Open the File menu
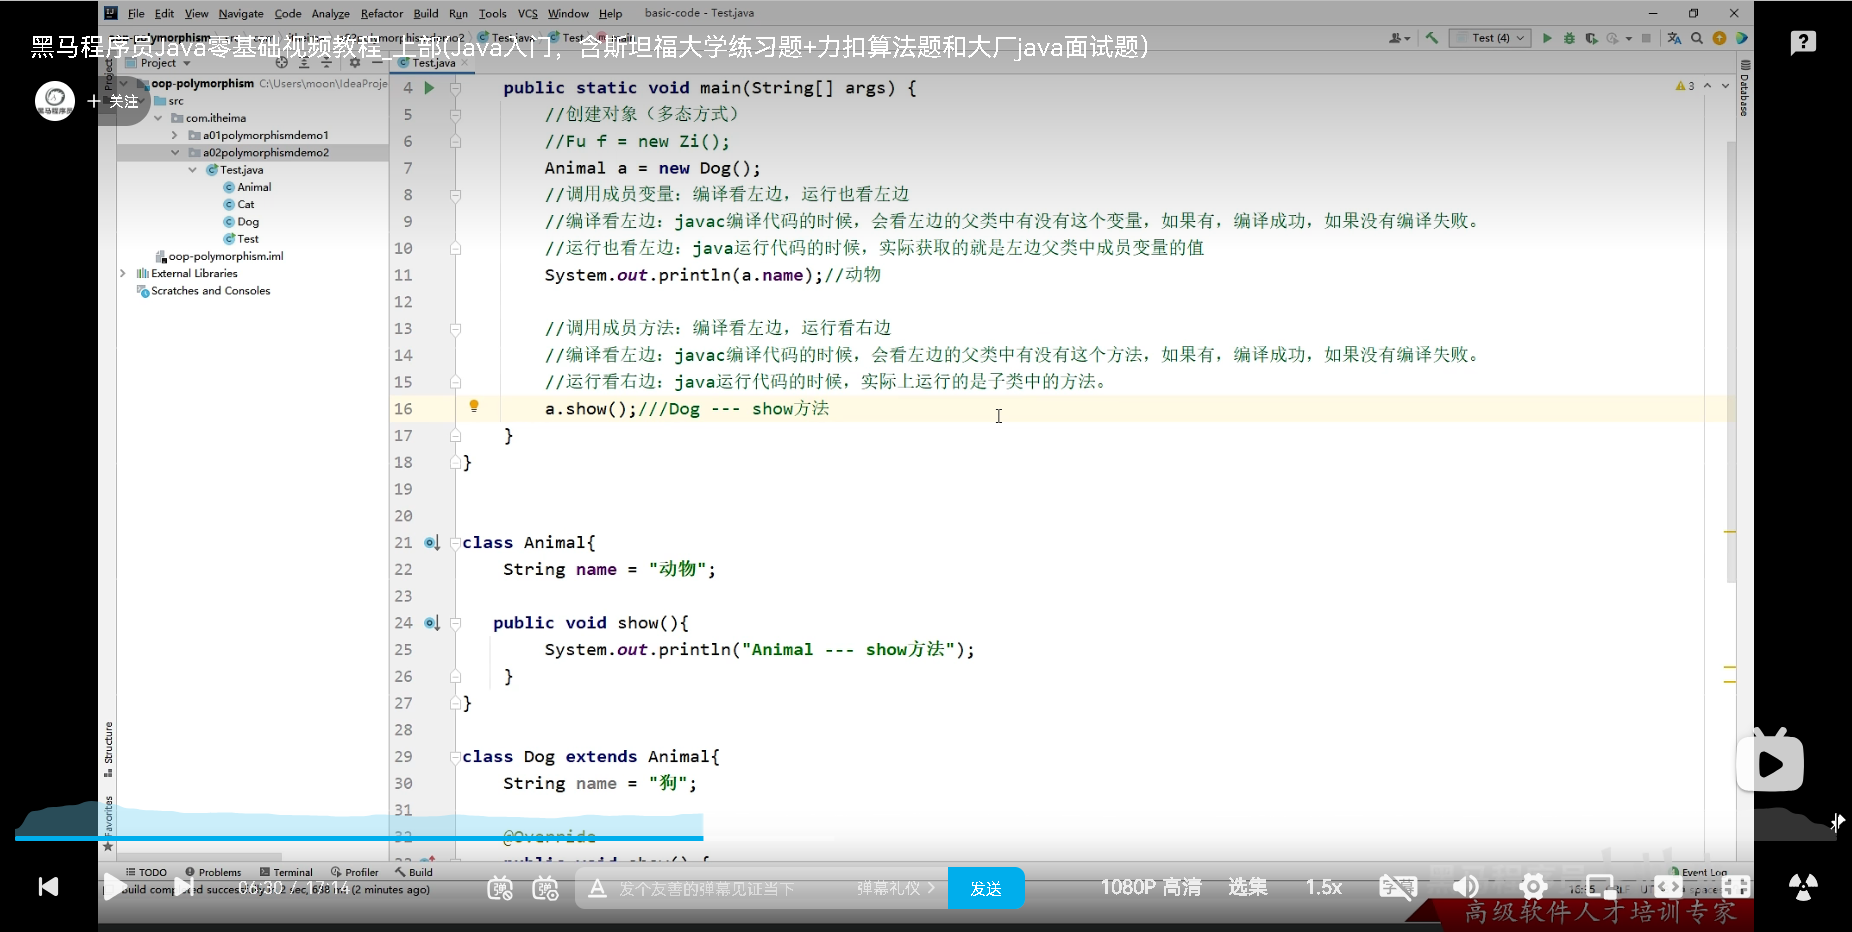The image size is (1852, 932). (136, 14)
